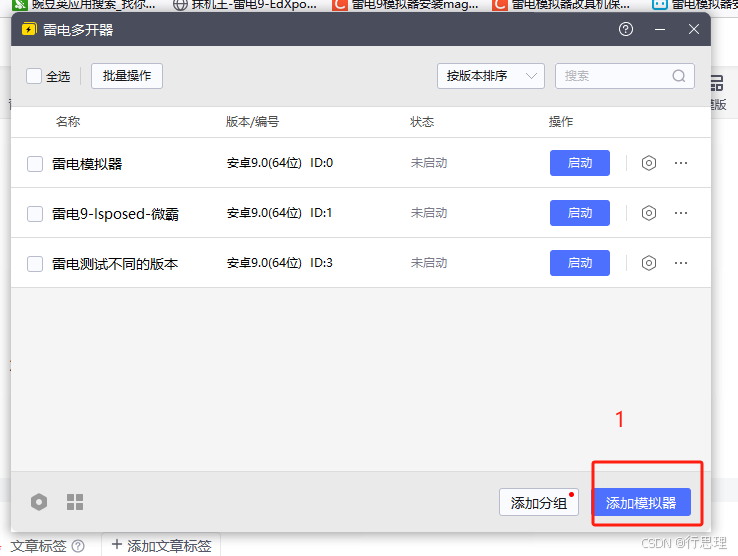This screenshot has width=738, height=556.
Task: Open more options dots for 雷电9-lsposed-微霸
Action: [681, 213]
